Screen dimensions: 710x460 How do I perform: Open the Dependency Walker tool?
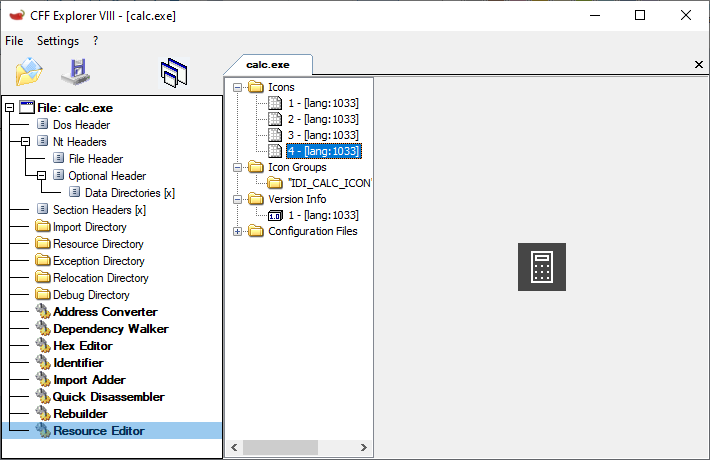(111, 328)
